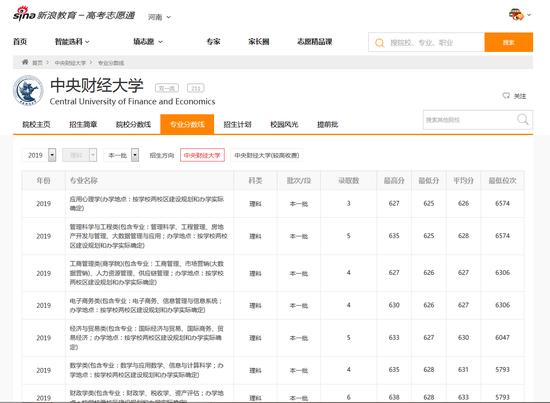Click the 双一流 tag
550x403 pixels.
[167, 88]
